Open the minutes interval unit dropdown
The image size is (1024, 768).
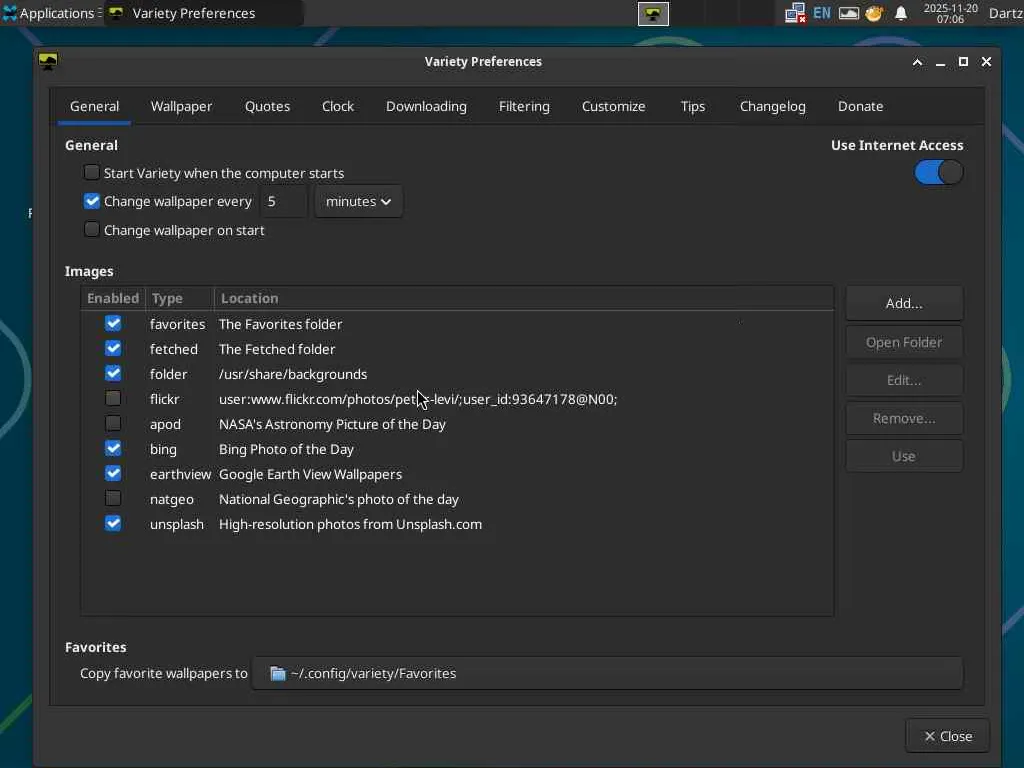[359, 201]
